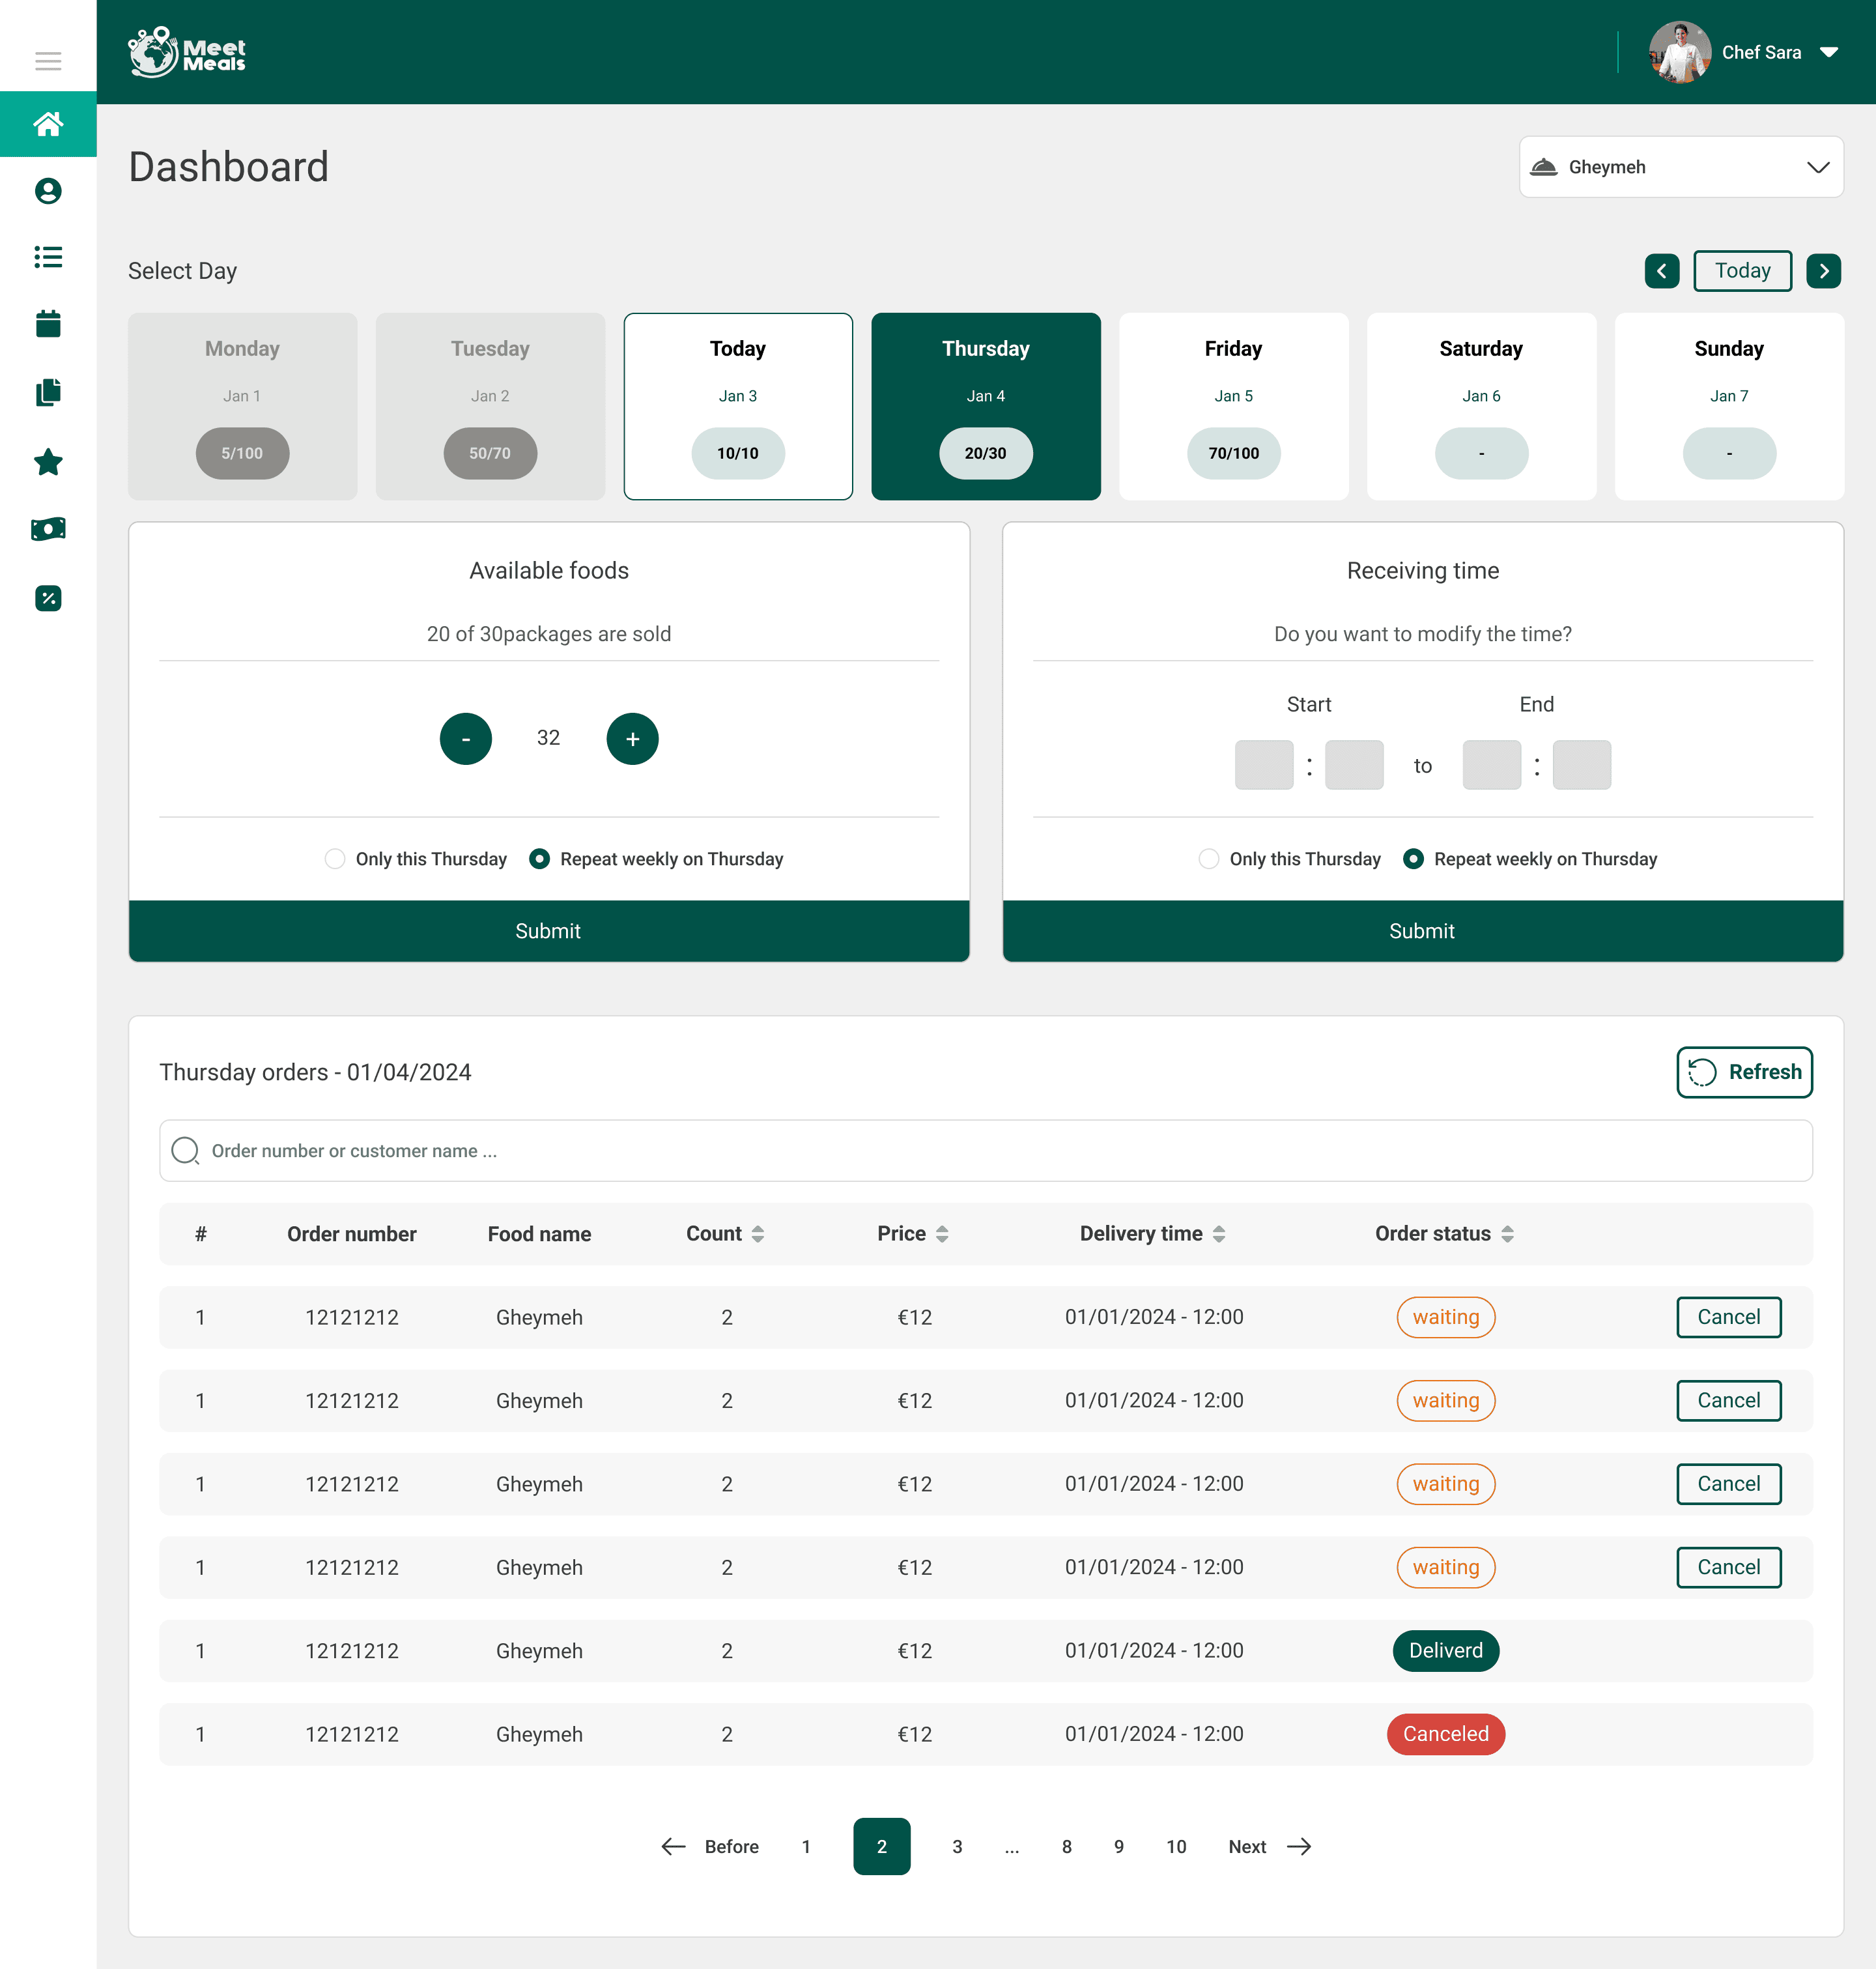Select 'Only this Thursday' under Available foods
This screenshot has height=1969, width=1876.
(x=335, y=859)
